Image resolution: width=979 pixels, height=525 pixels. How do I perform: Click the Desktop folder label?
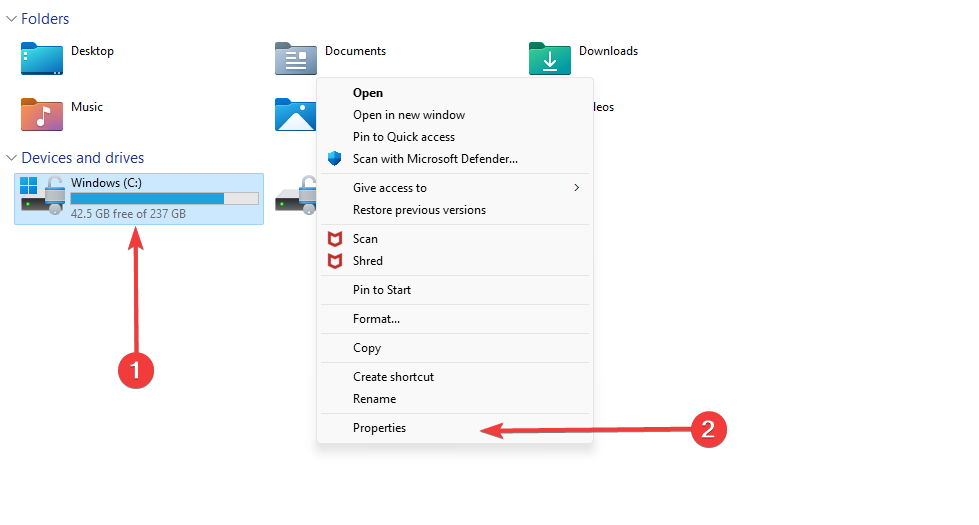click(x=92, y=51)
